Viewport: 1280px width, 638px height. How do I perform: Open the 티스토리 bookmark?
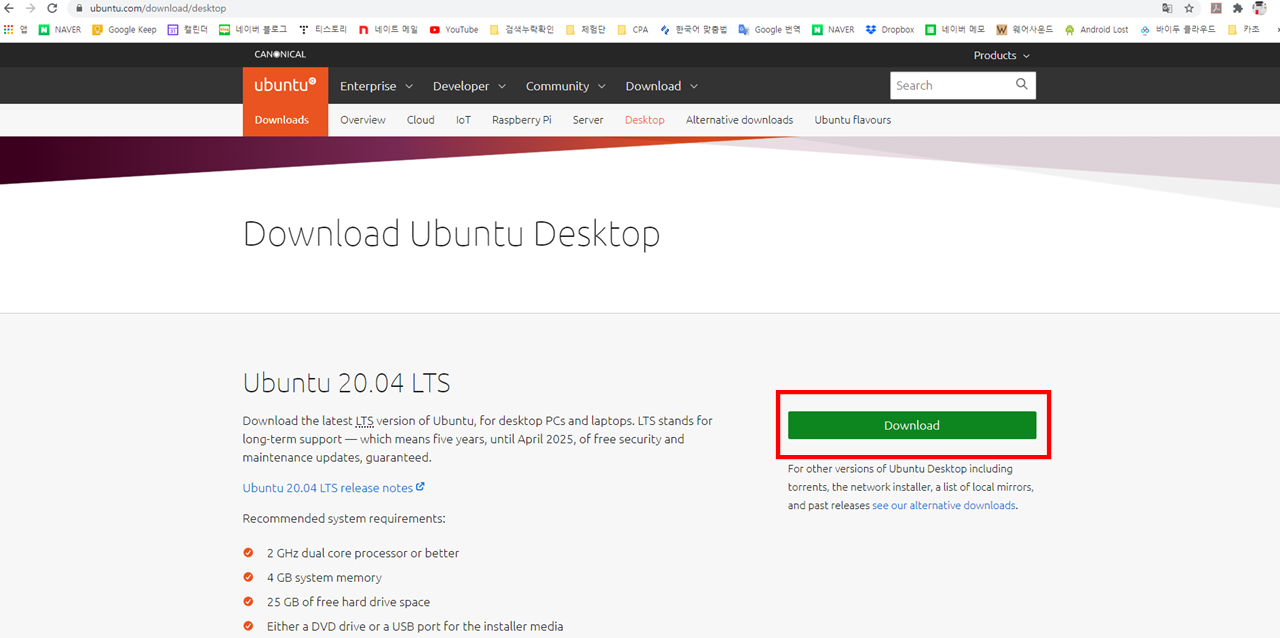pyautogui.click(x=322, y=30)
